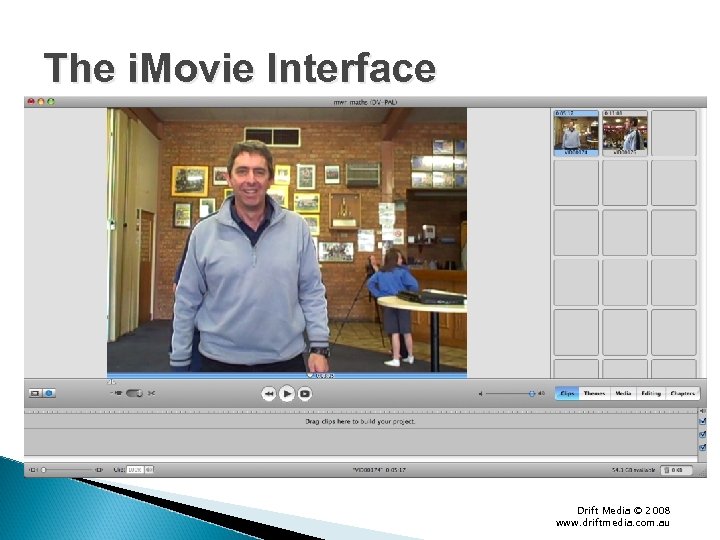Zoom the iMovie window with green button

point(51,101)
